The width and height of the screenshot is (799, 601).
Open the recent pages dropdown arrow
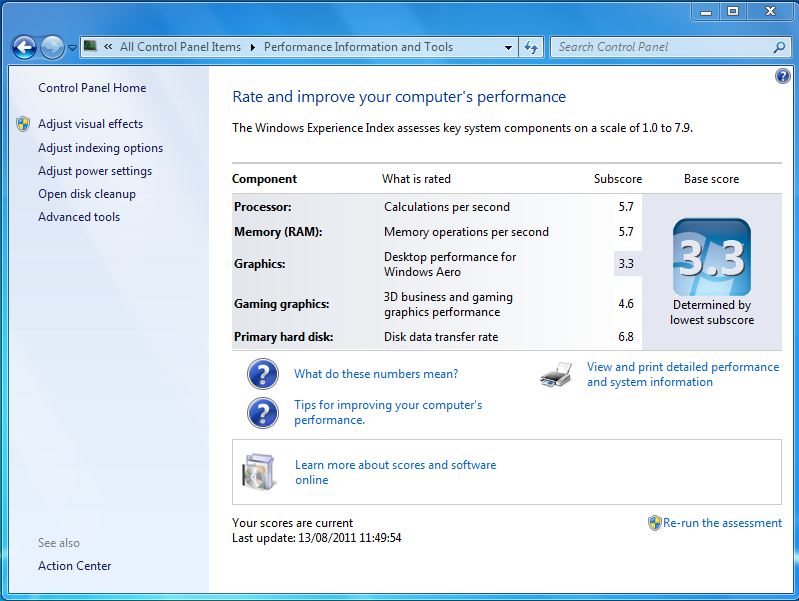coord(72,48)
